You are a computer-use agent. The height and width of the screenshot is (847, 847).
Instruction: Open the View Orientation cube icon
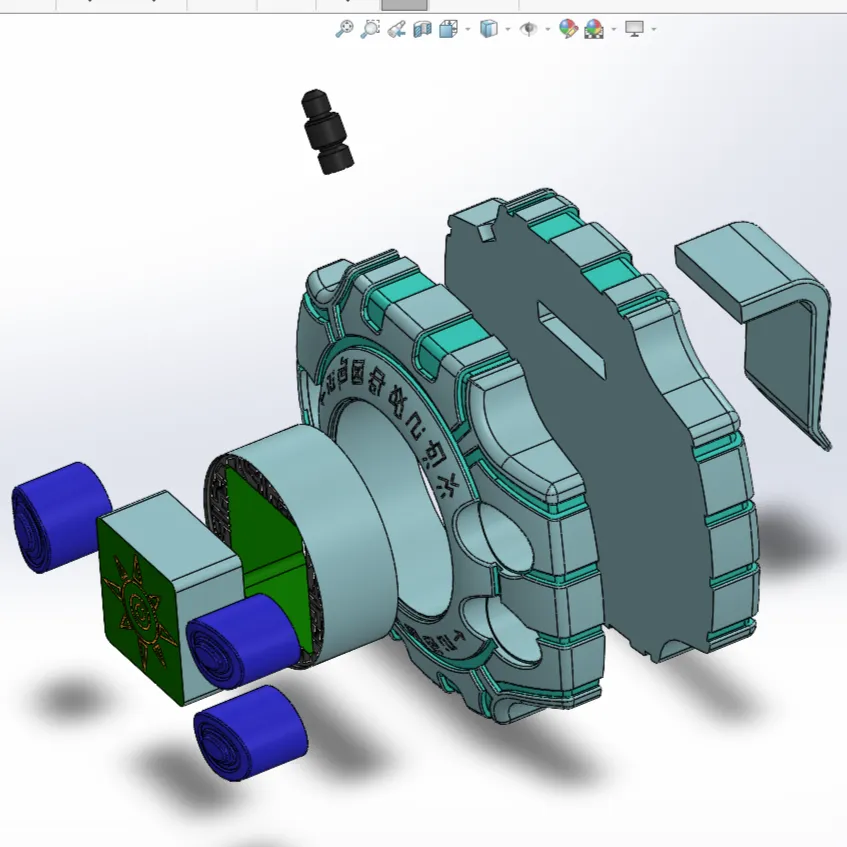(x=448, y=29)
